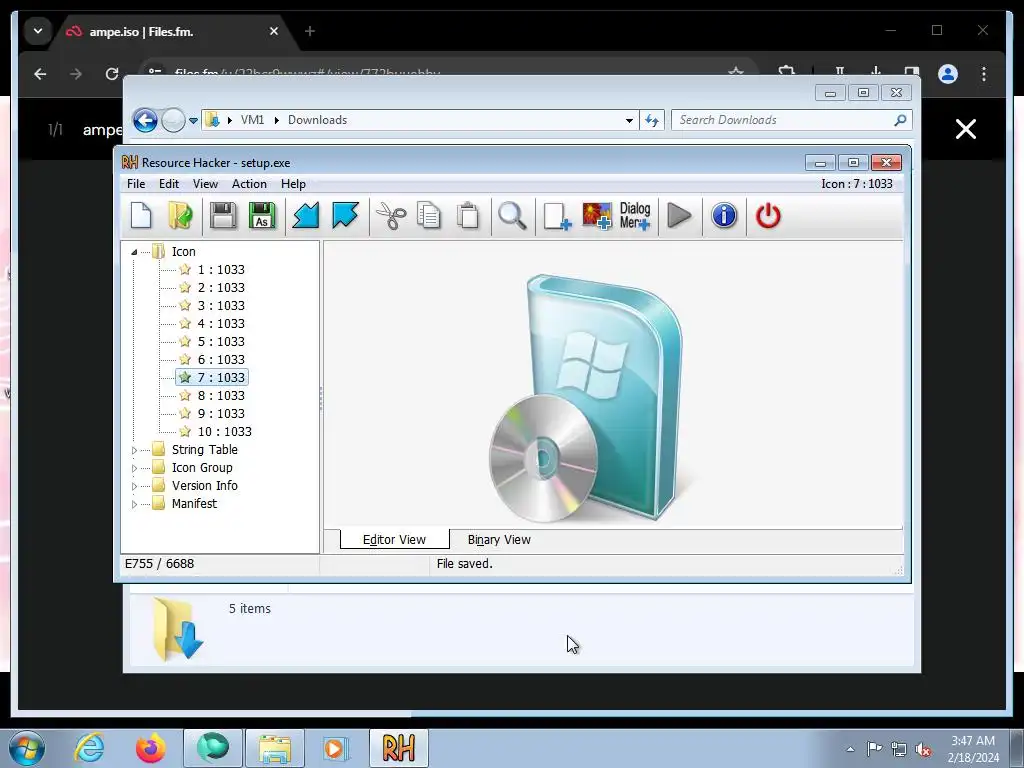Expand the Manifest folder
The image size is (1024, 768).
[x=134, y=504]
